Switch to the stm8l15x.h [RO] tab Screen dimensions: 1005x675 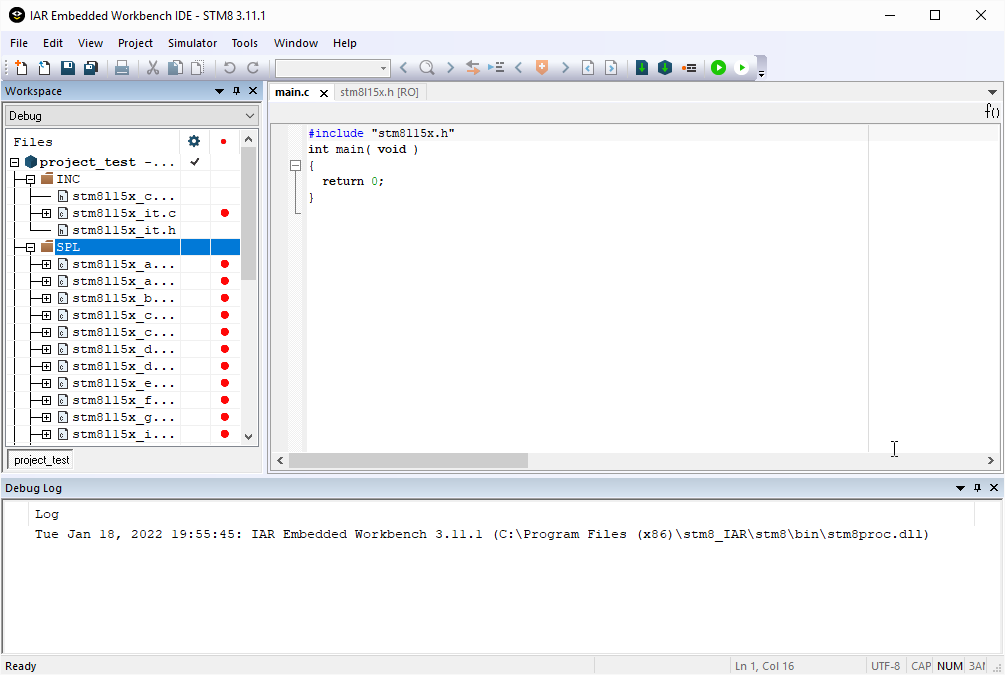379,92
